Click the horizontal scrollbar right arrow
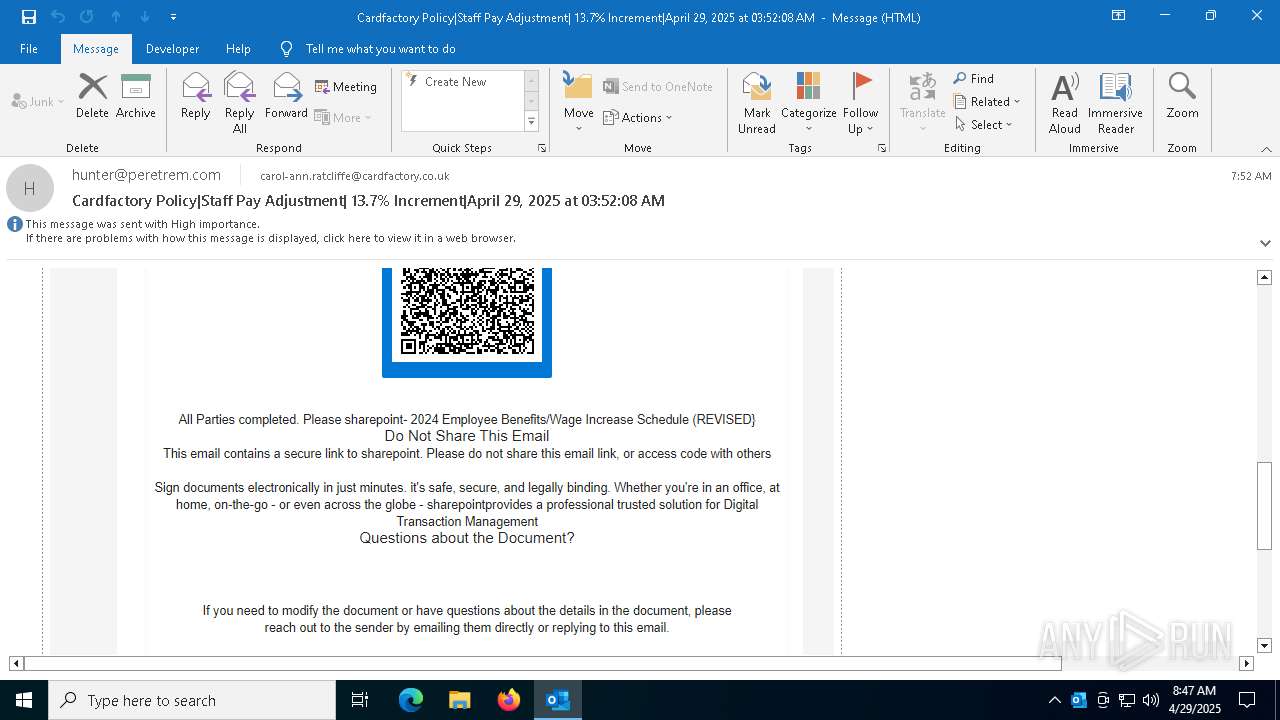1280x720 pixels. tap(1246, 663)
